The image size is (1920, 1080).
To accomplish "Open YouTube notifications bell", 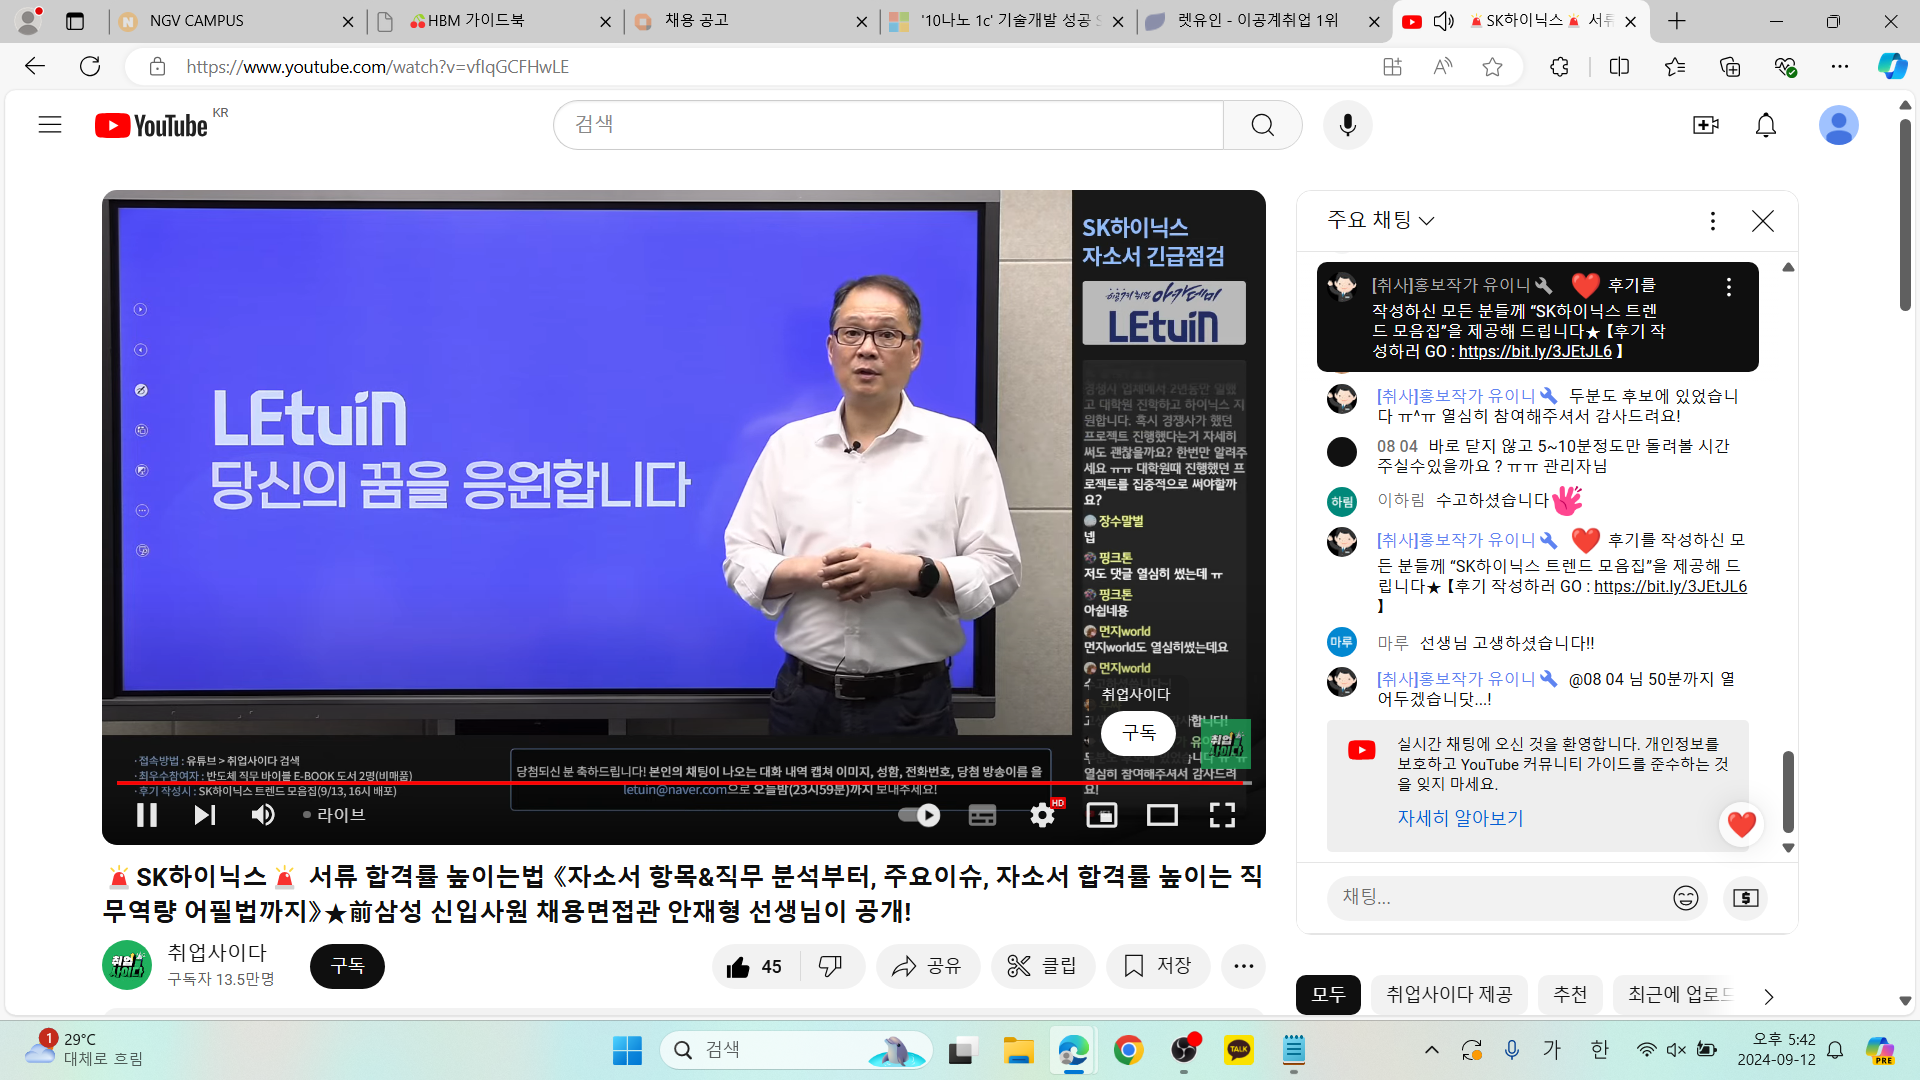I will coord(1766,125).
